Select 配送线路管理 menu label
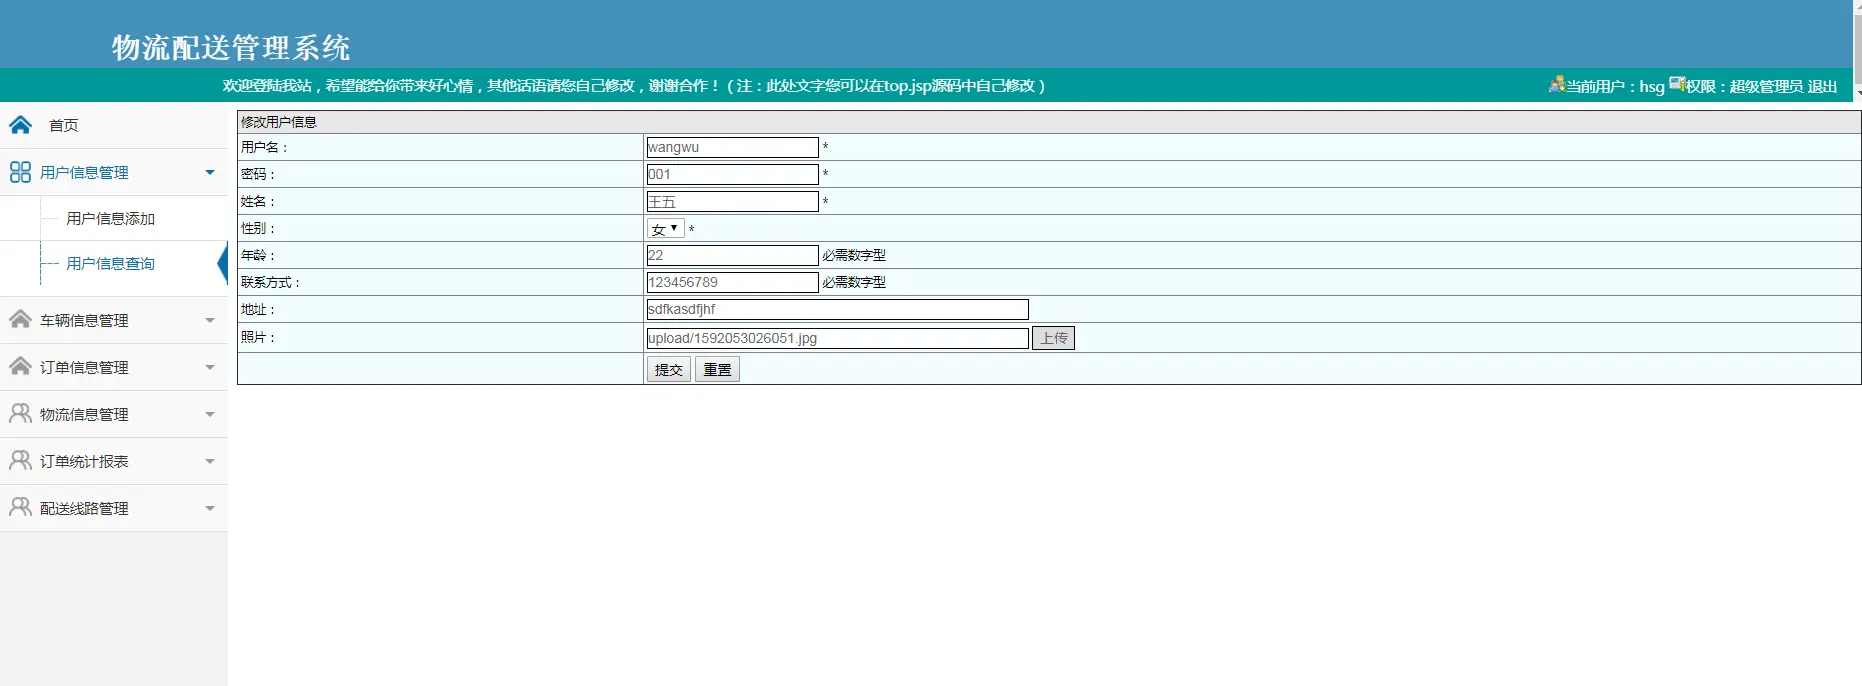 click(x=84, y=508)
